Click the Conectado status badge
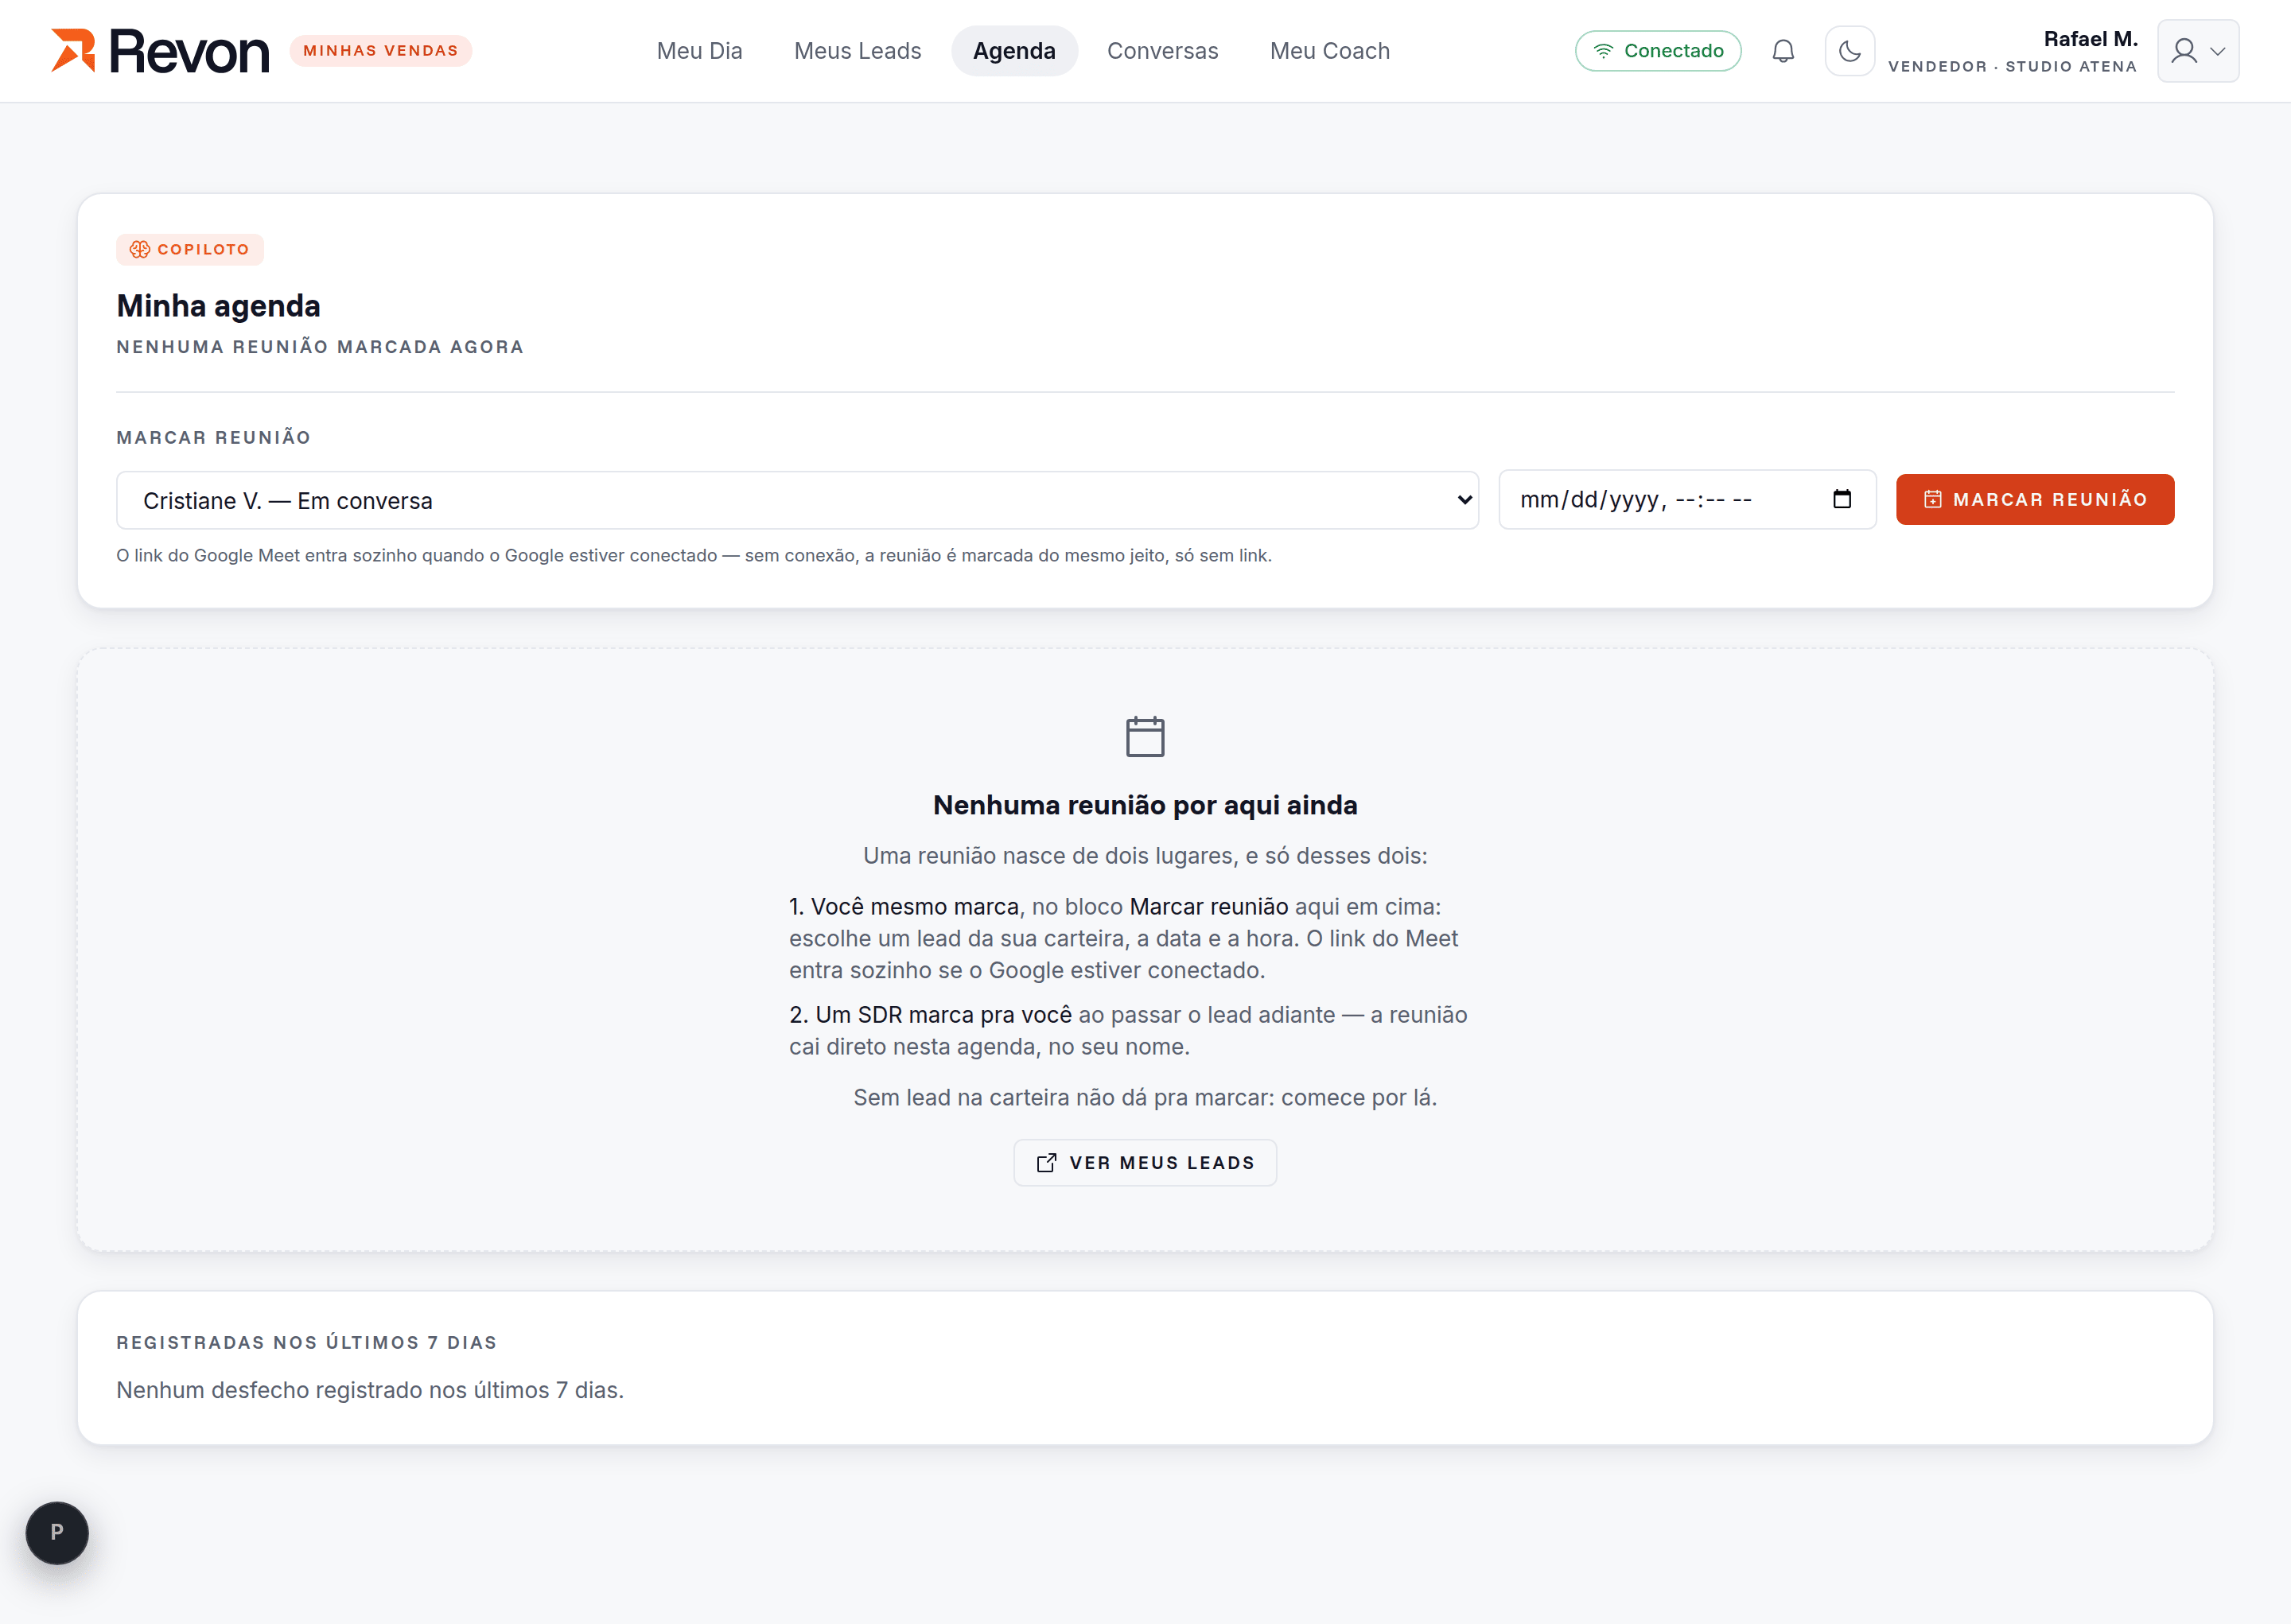This screenshot has height=1624, width=2291. pos(1657,51)
